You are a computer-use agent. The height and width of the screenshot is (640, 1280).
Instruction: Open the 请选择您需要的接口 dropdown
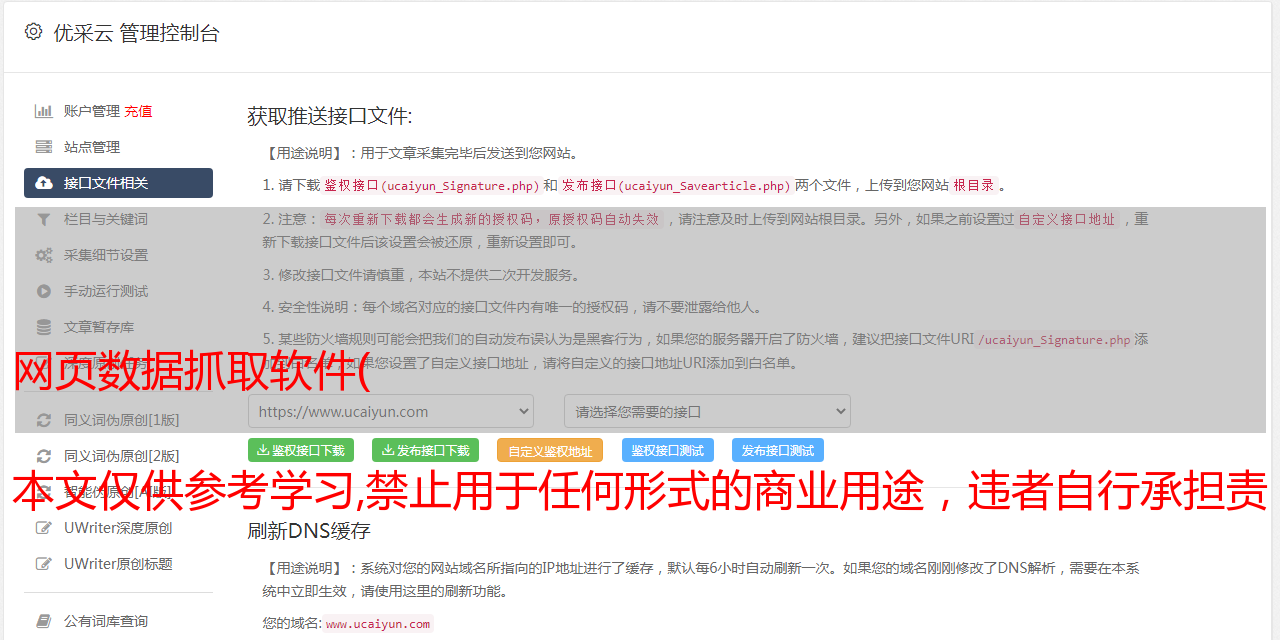(707, 411)
